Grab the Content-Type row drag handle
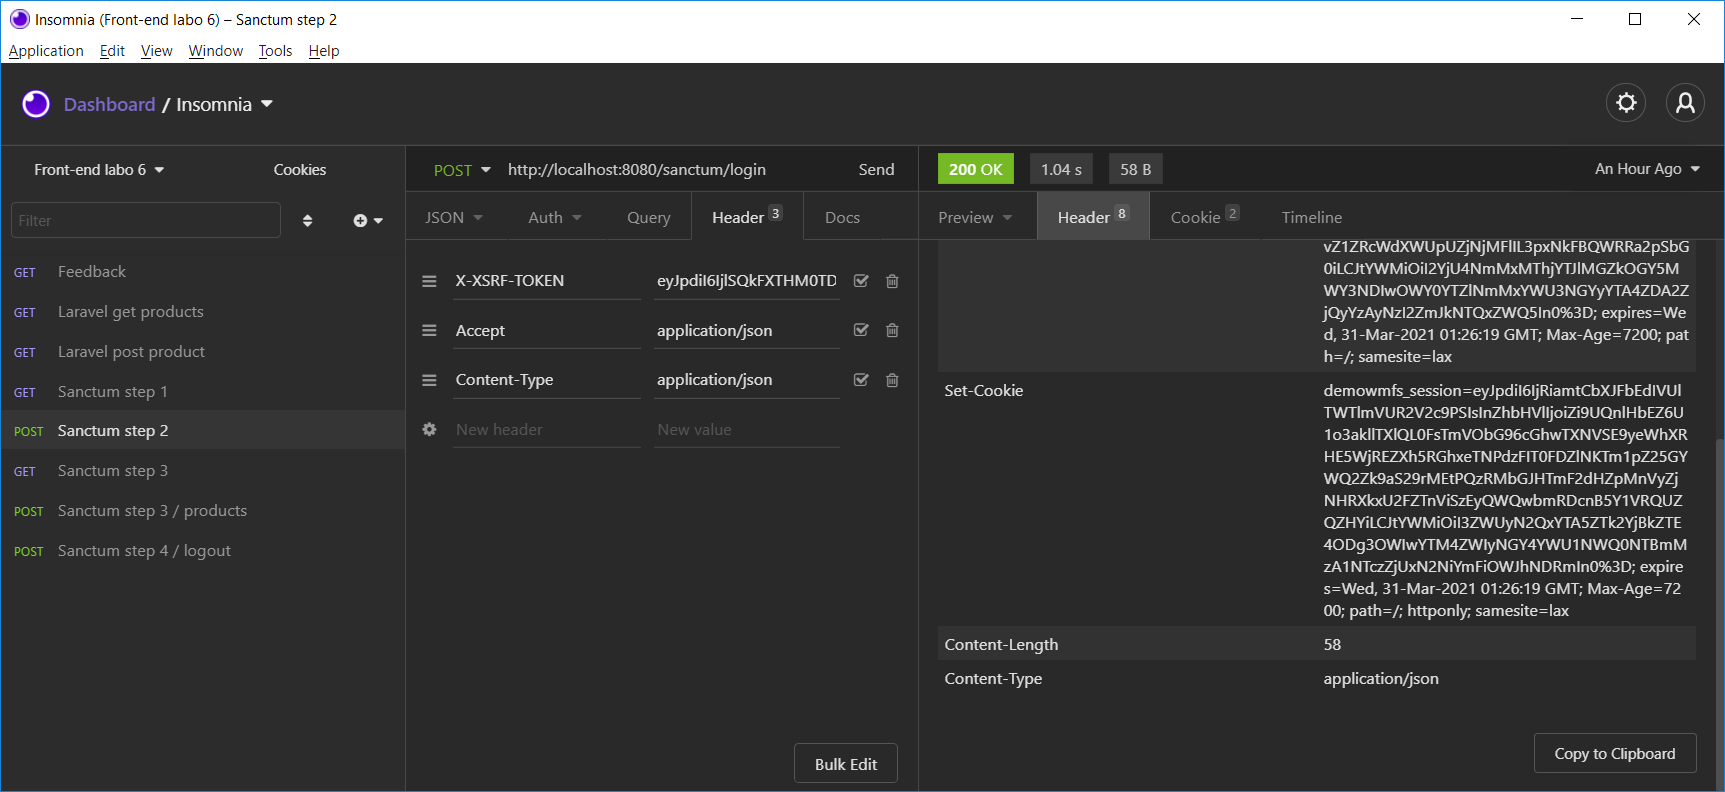Screen dimensions: 1725x792 point(429,380)
